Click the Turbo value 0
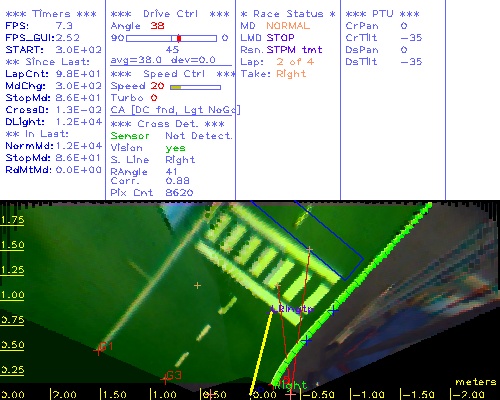 154,98
